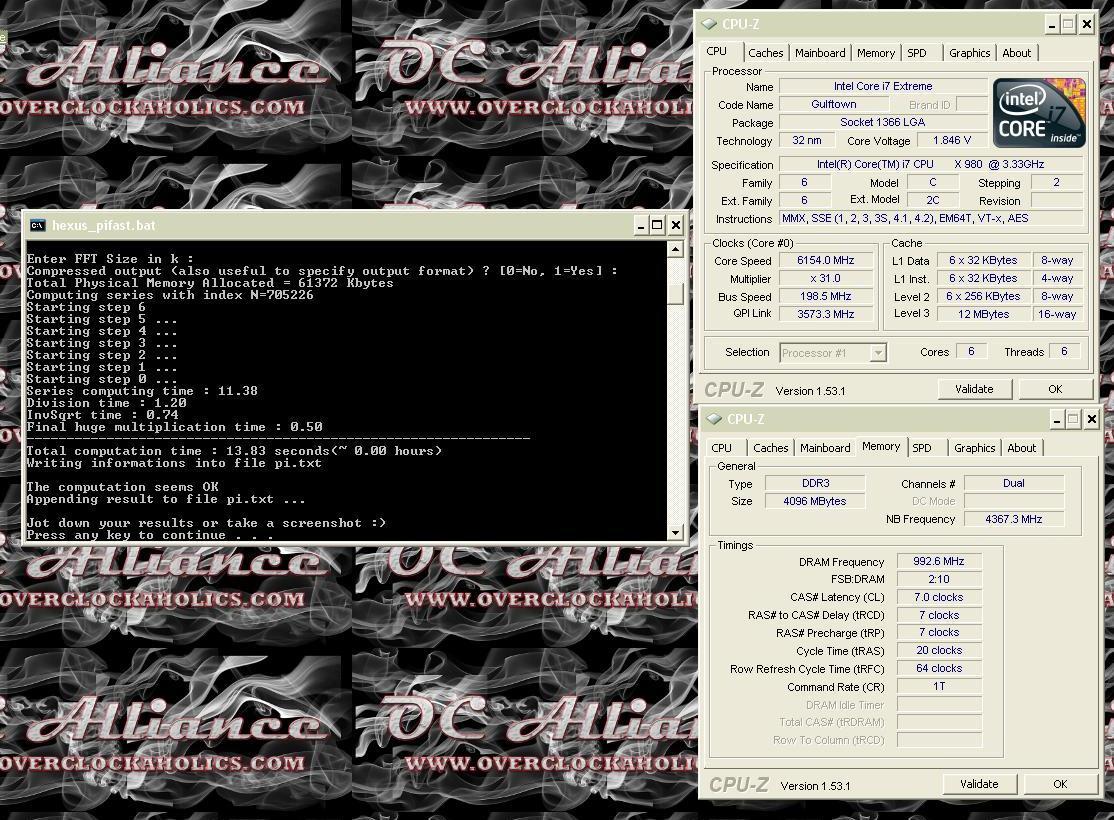Click the memory Size value 4096 MBytes
This screenshot has width=1114, height=820.
click(815, 501)
